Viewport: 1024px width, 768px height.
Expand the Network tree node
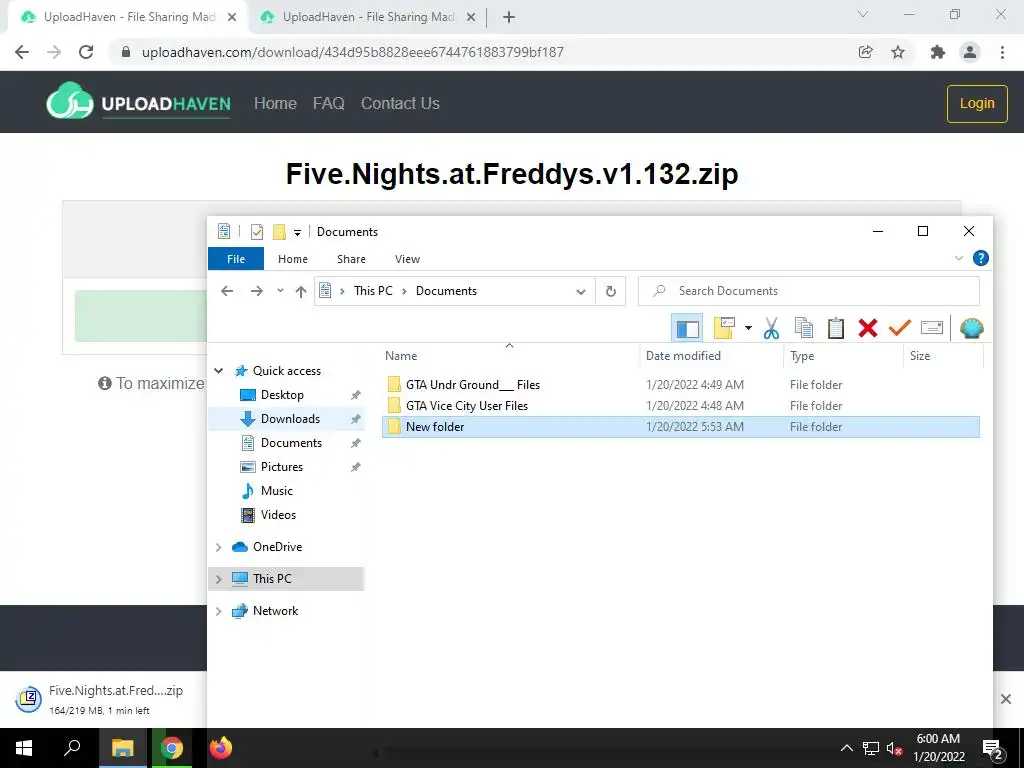pyautogui.click(x=219, y=611)
